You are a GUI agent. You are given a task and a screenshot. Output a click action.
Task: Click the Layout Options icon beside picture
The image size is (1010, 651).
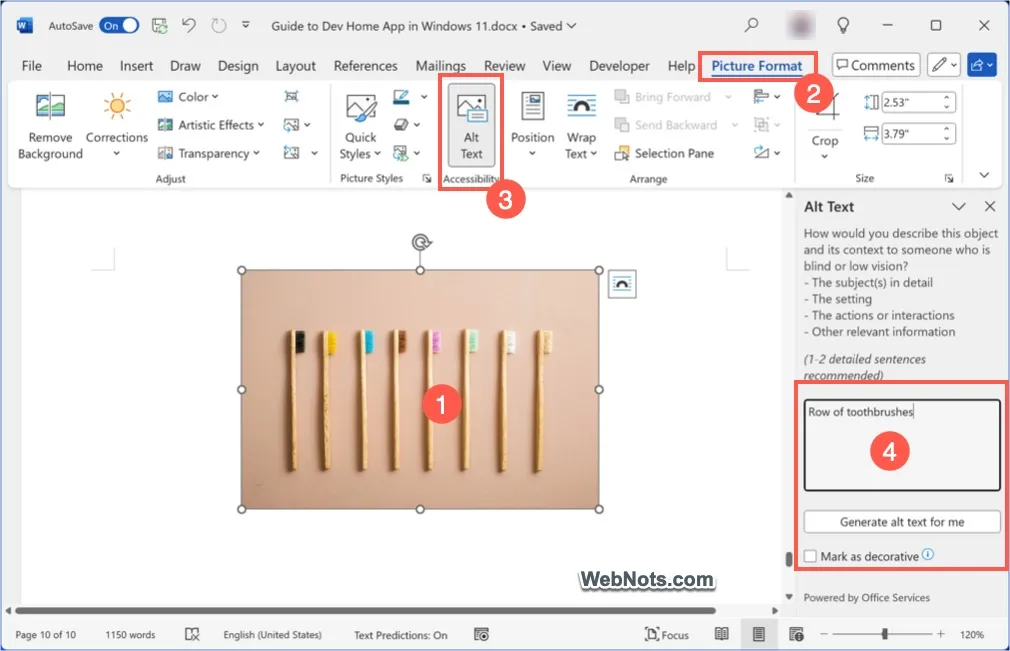pyautogui.click(x=622, y=284)
